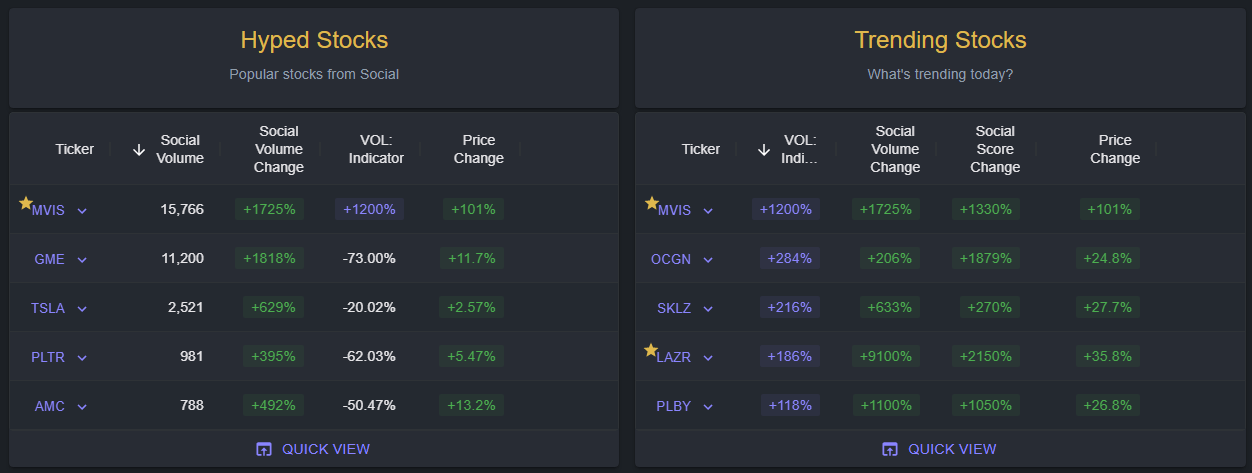Image resolution: width=1252 pixels, height=473 pixels.
Task: Click Quick View icon under Hyped Stocks
Action: (x=264, y=449)
